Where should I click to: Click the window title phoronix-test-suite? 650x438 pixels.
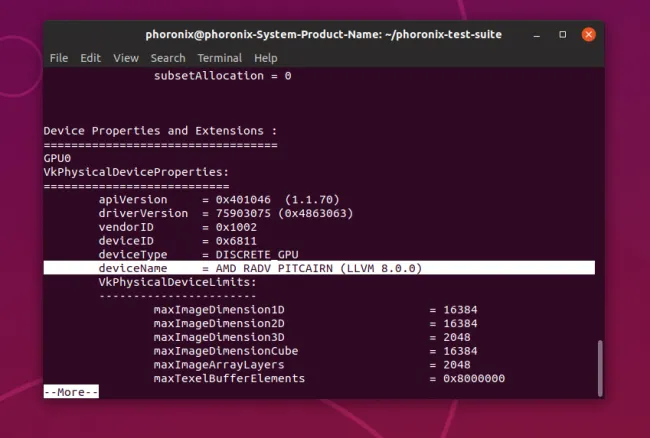tap(323, 34)
